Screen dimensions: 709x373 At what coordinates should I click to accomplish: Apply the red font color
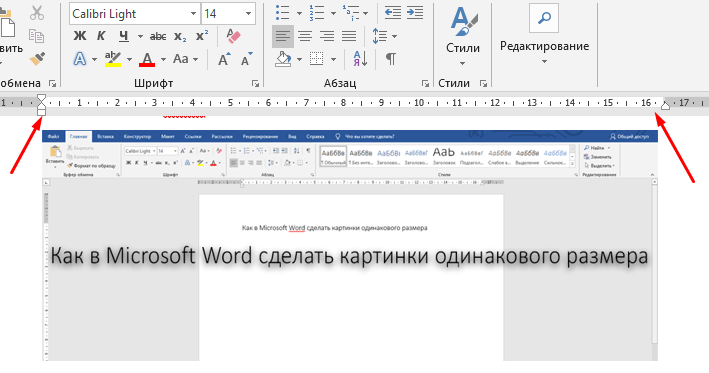[147, 59]
